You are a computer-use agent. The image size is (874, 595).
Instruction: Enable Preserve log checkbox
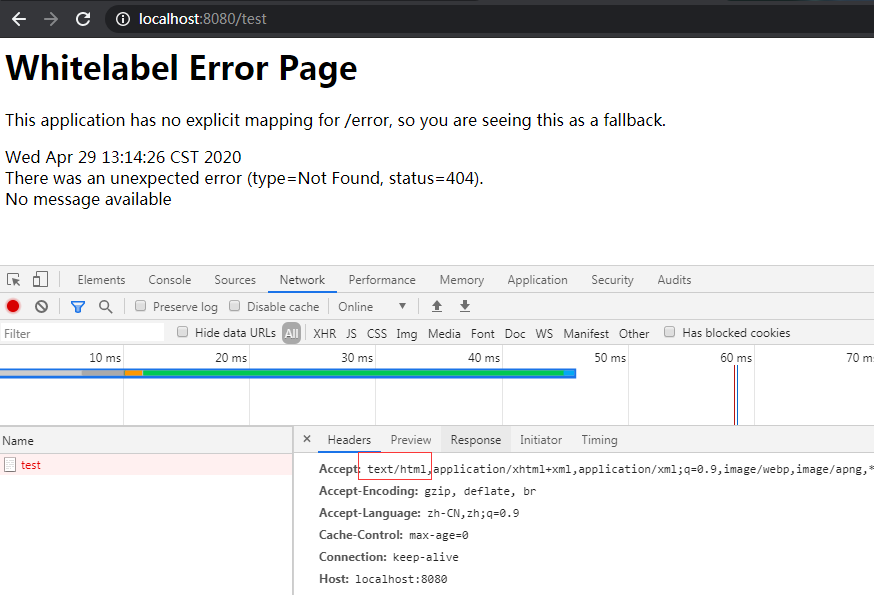pyautogui.click(x=140, y=306)
